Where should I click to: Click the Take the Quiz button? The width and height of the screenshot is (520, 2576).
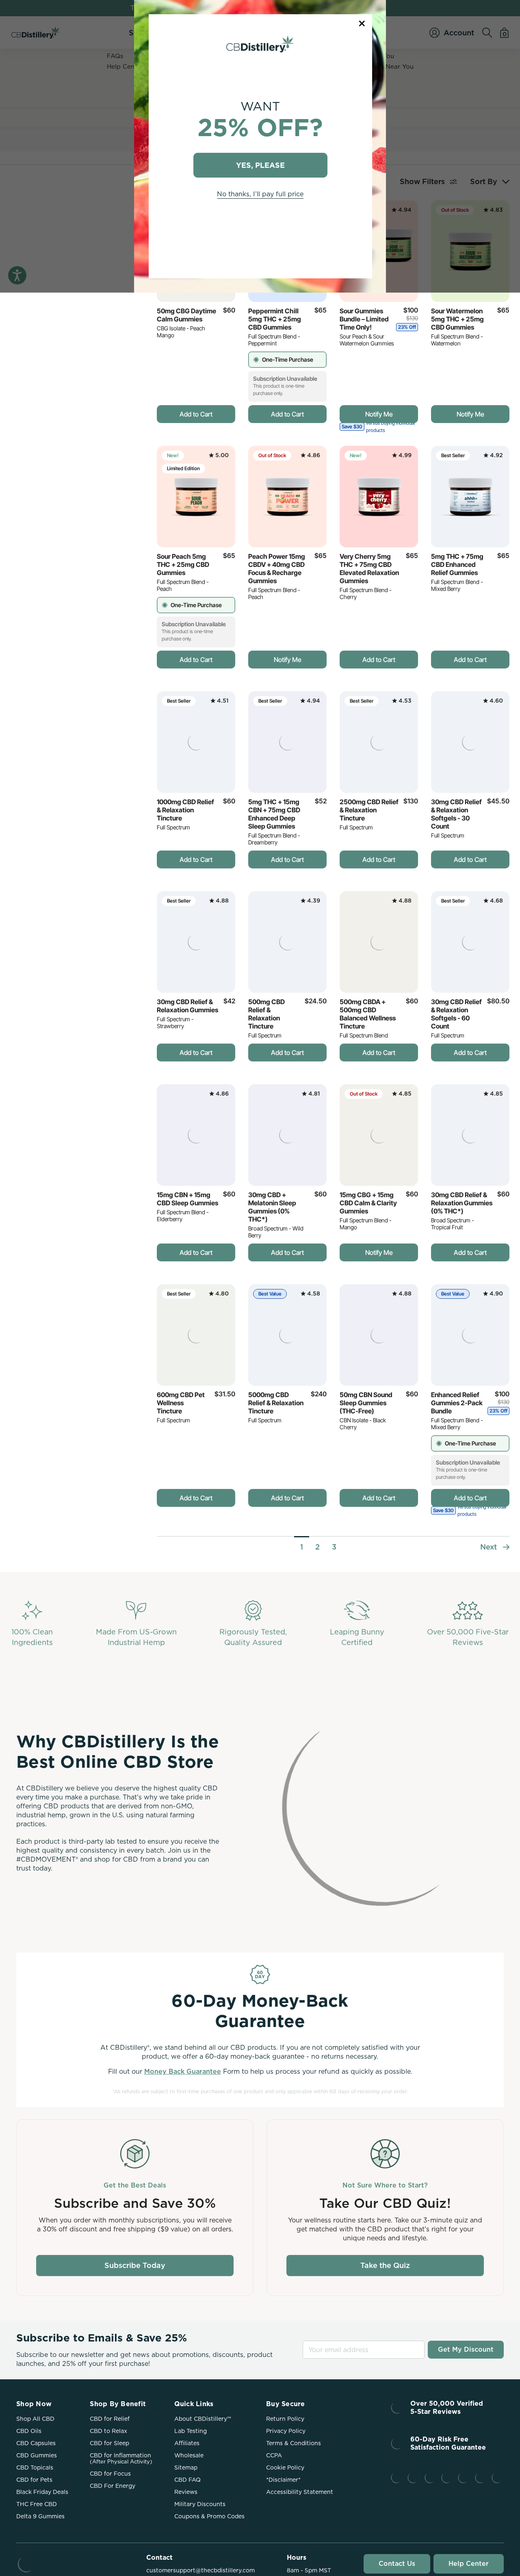(x=385, y=2265)
